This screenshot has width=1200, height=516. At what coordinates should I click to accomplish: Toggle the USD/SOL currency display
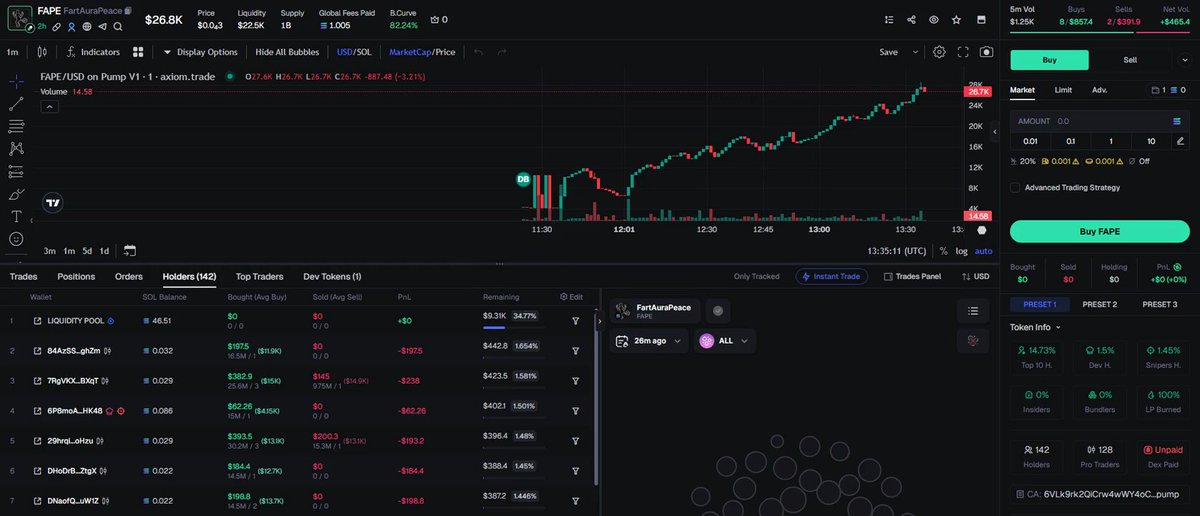pos(354,52)
